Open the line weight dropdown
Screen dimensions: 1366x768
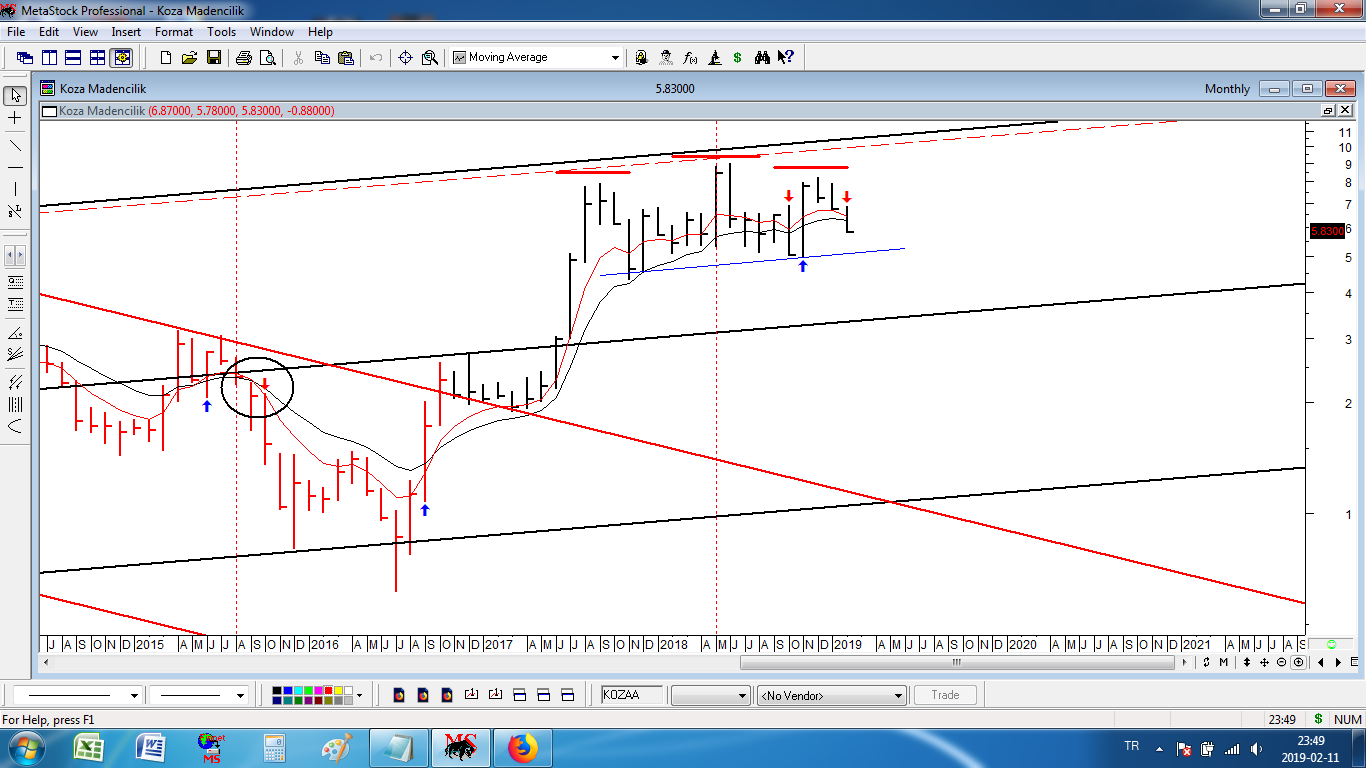(x=240, y=695)
